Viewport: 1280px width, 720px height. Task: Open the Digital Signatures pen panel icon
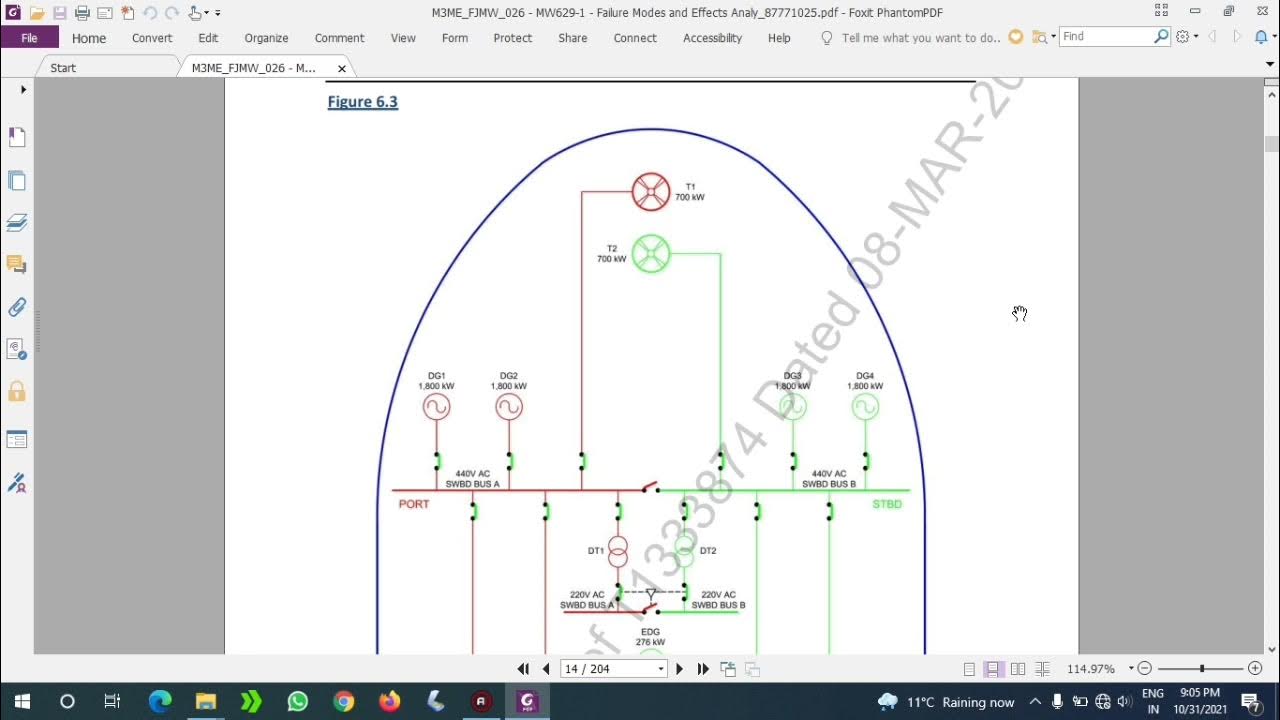[x=17, y=484]
